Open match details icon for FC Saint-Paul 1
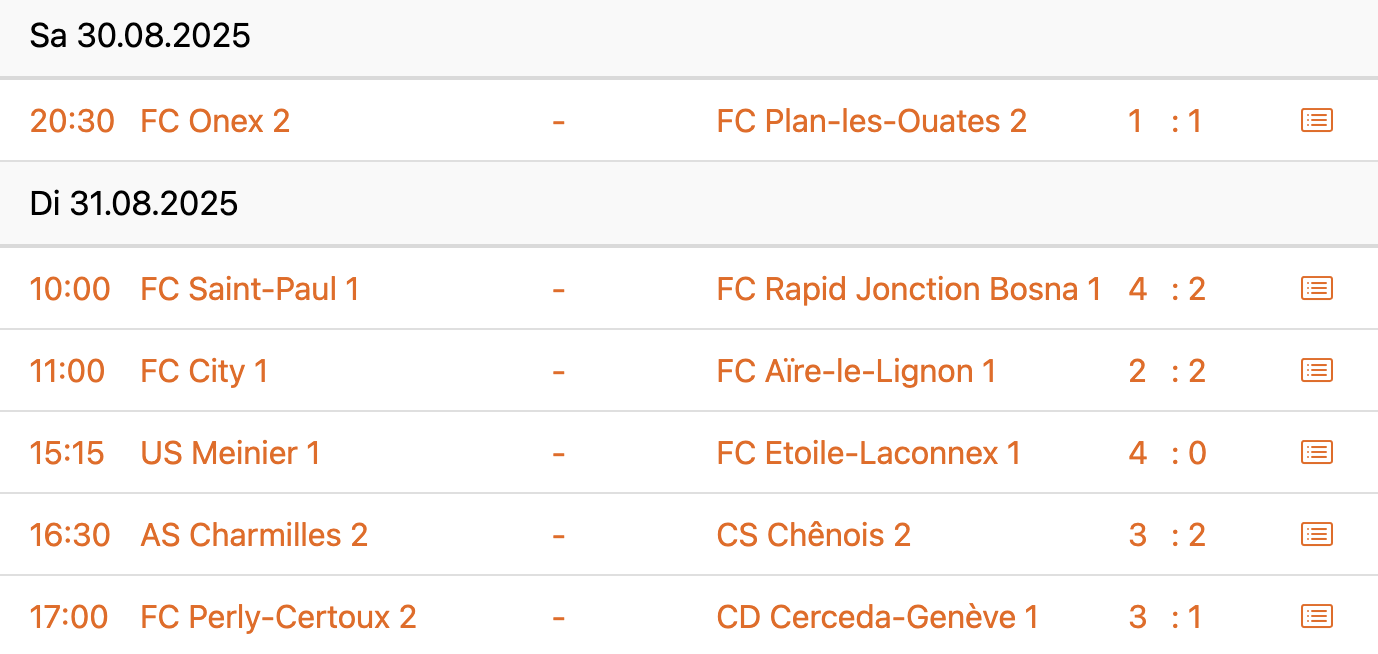The height and width of the screenshot is (654, 1378). 1316,289
